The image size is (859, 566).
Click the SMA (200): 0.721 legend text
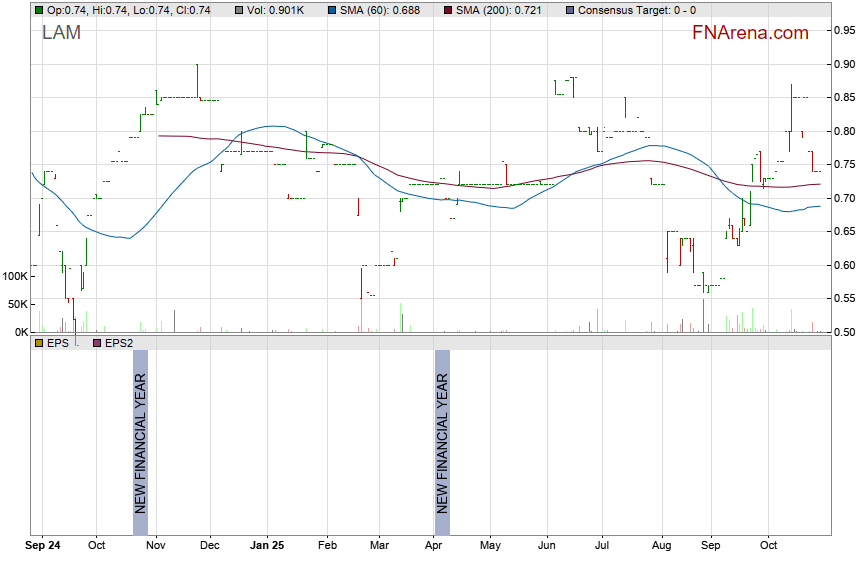click(498, 10)
